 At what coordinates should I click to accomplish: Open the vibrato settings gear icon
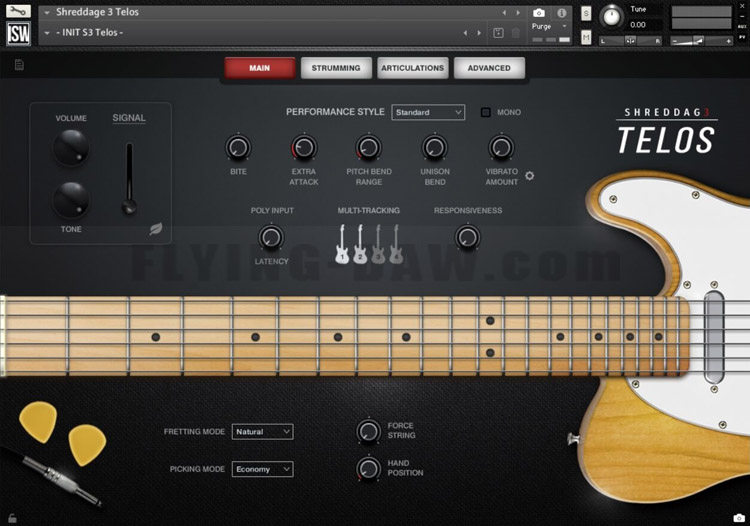click(529, 175)
